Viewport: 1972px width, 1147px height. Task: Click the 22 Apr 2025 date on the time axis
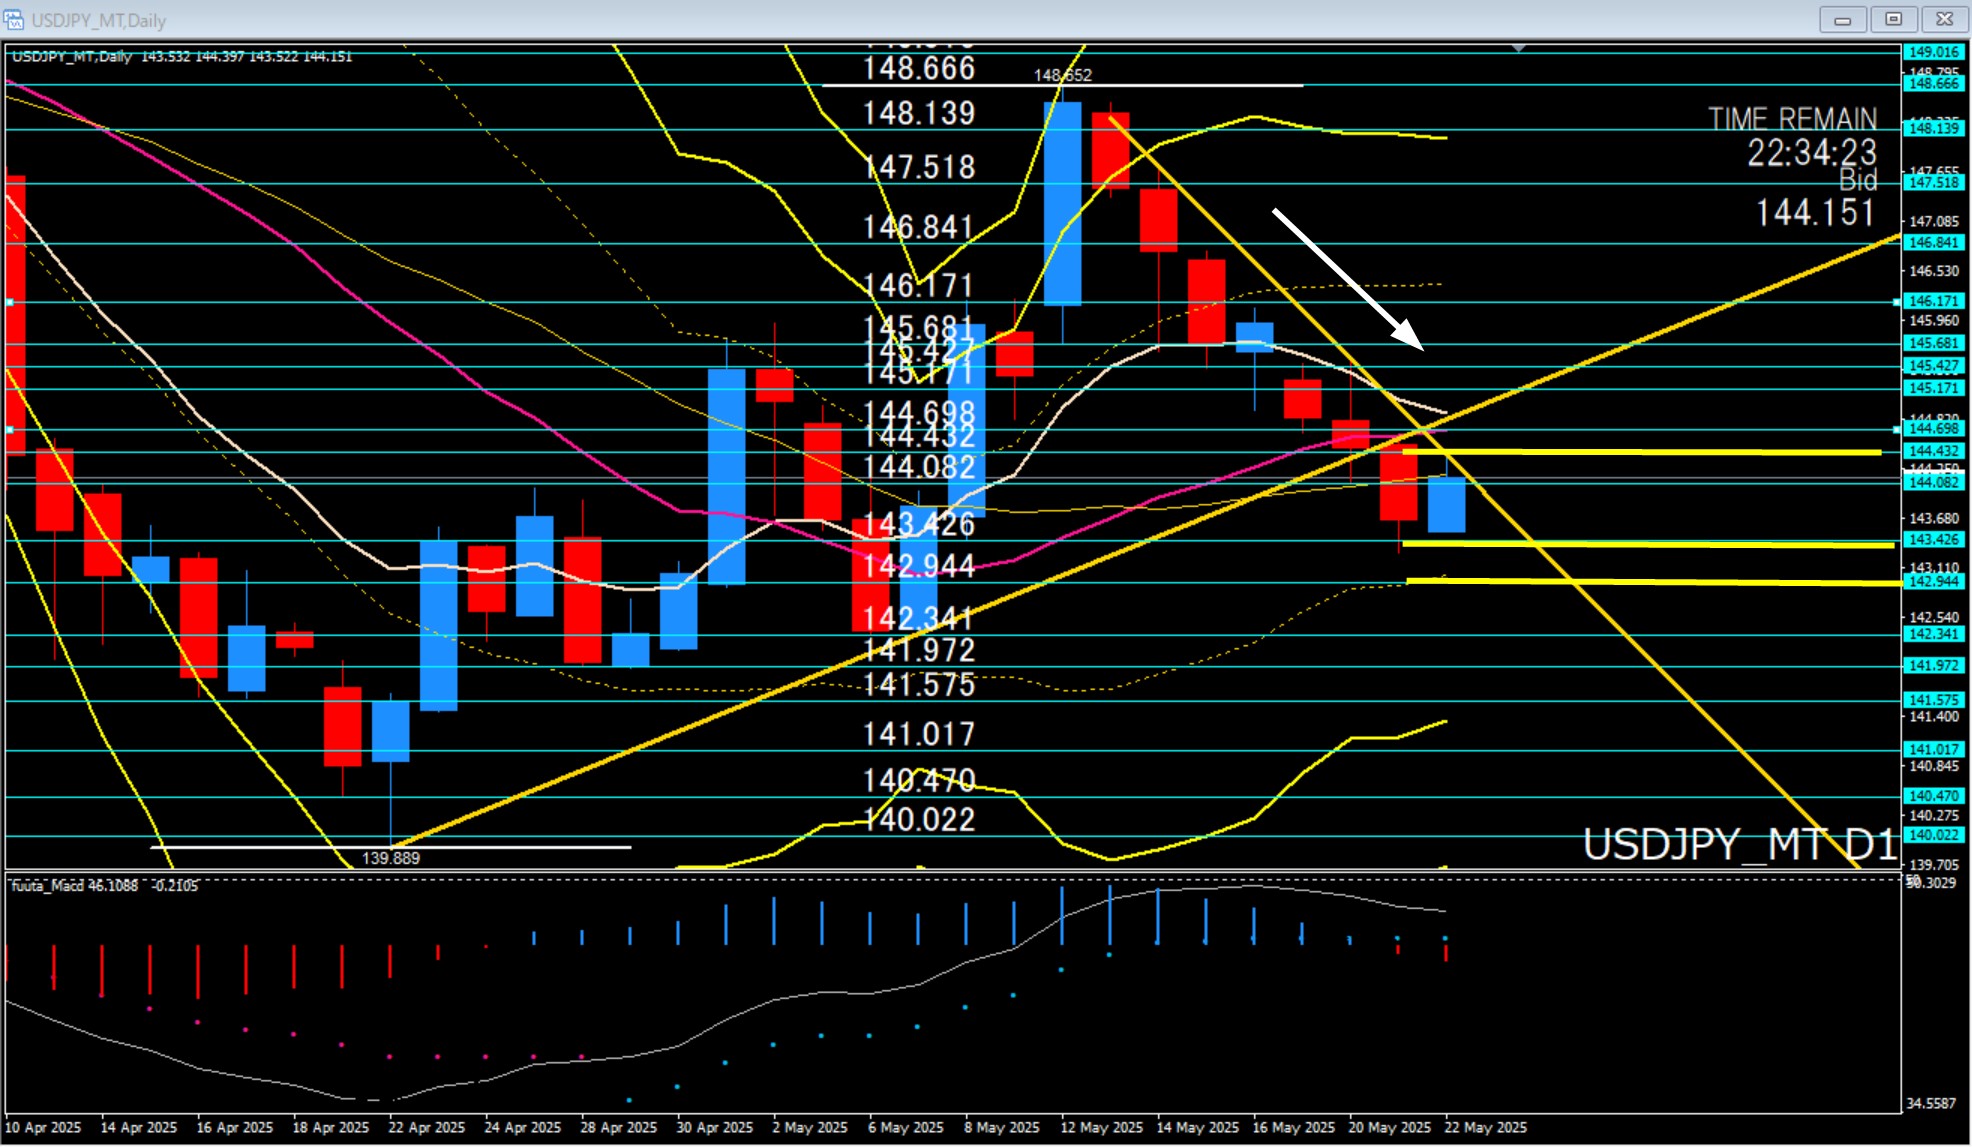click(427, 1127)
